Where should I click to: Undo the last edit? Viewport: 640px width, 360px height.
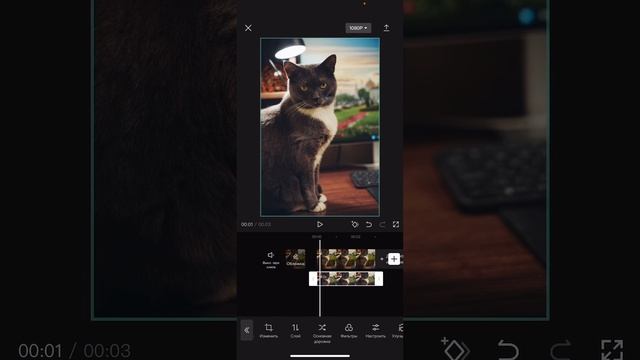(369, 224)
